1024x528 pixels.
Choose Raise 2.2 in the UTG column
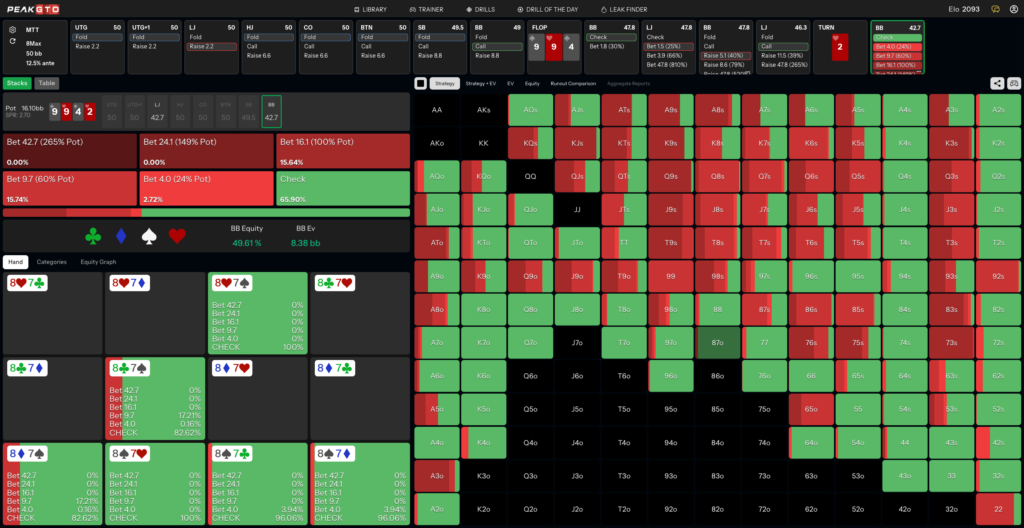pos(97,46)
